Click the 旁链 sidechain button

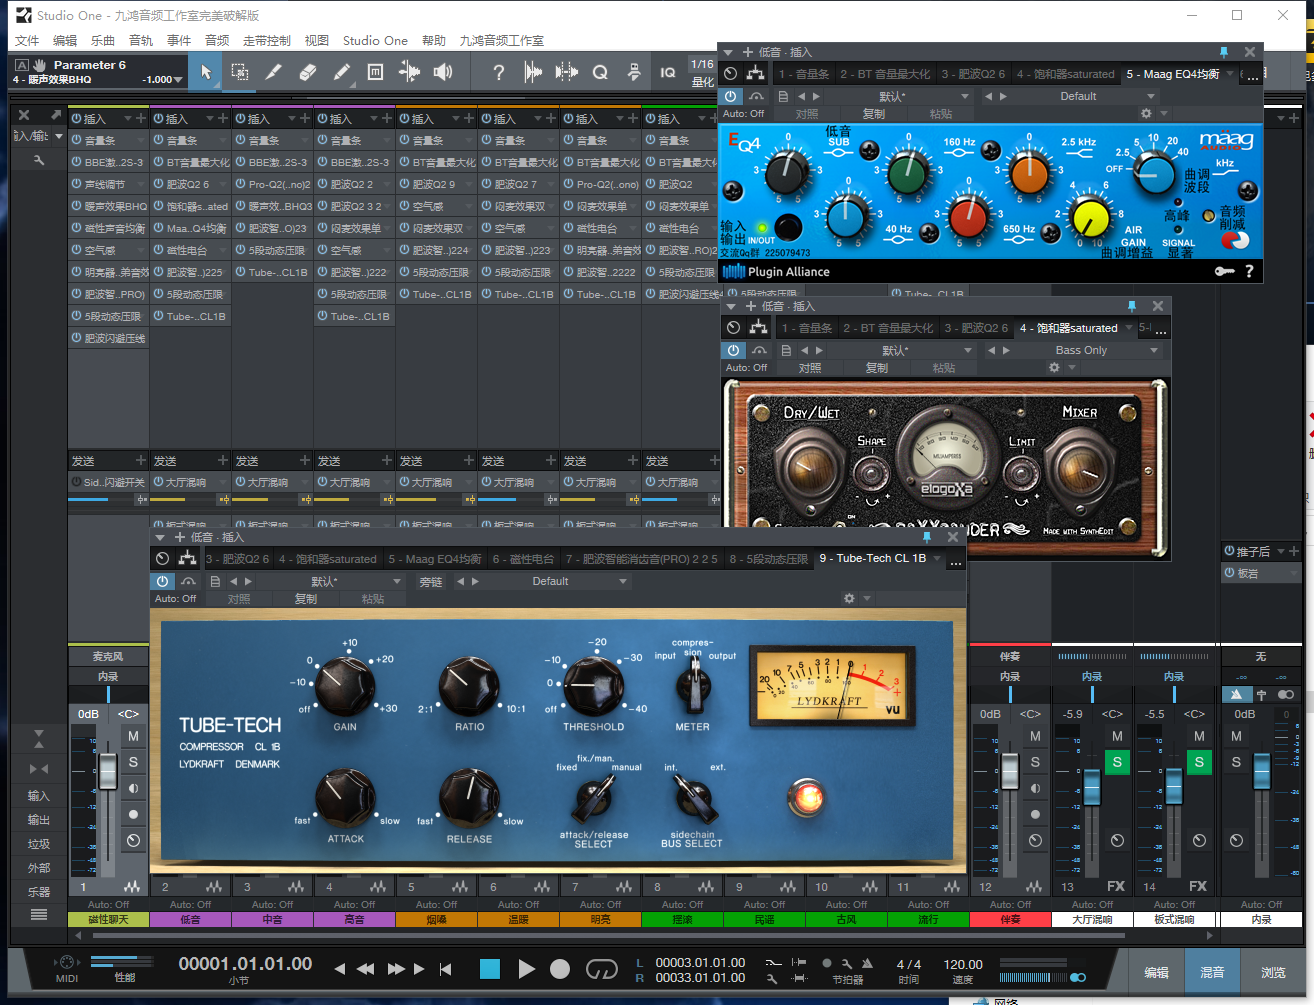[x=431, y=582]
